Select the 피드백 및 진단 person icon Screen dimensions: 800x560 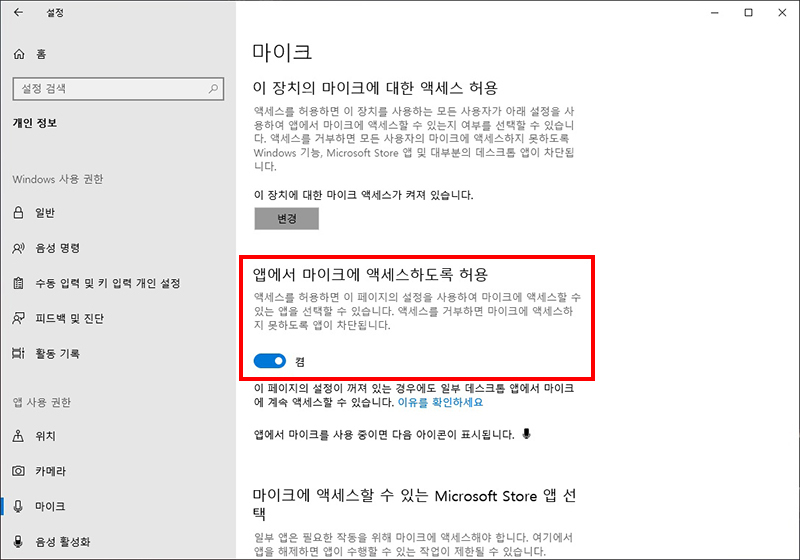[x=18, y=318]
